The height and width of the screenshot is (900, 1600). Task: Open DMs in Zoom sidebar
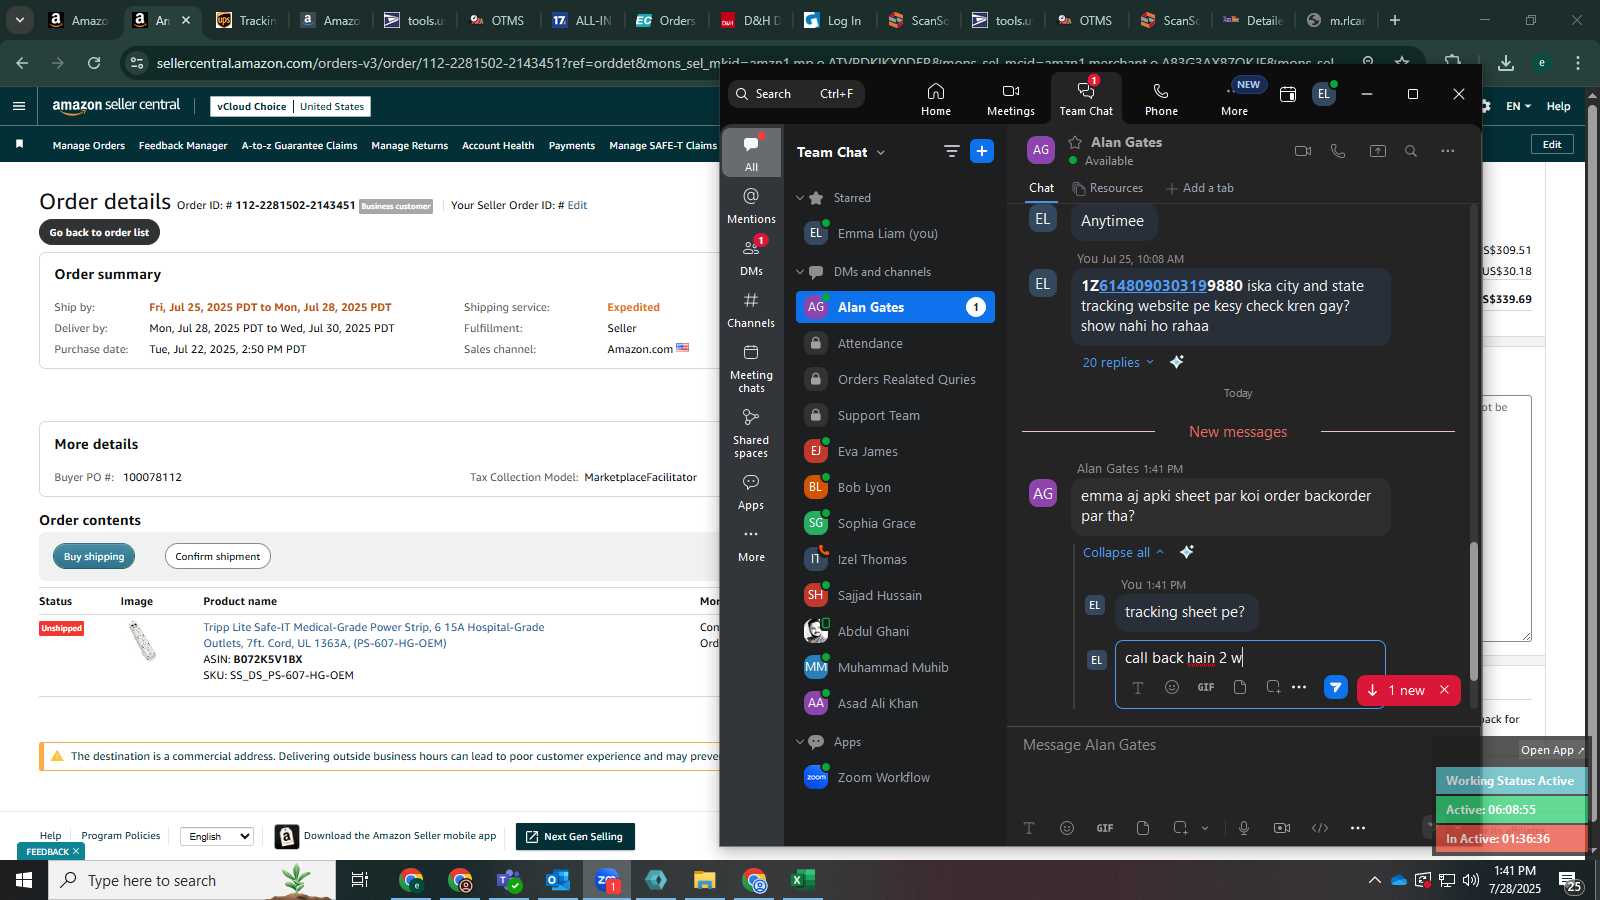click(x=751, y=257)
